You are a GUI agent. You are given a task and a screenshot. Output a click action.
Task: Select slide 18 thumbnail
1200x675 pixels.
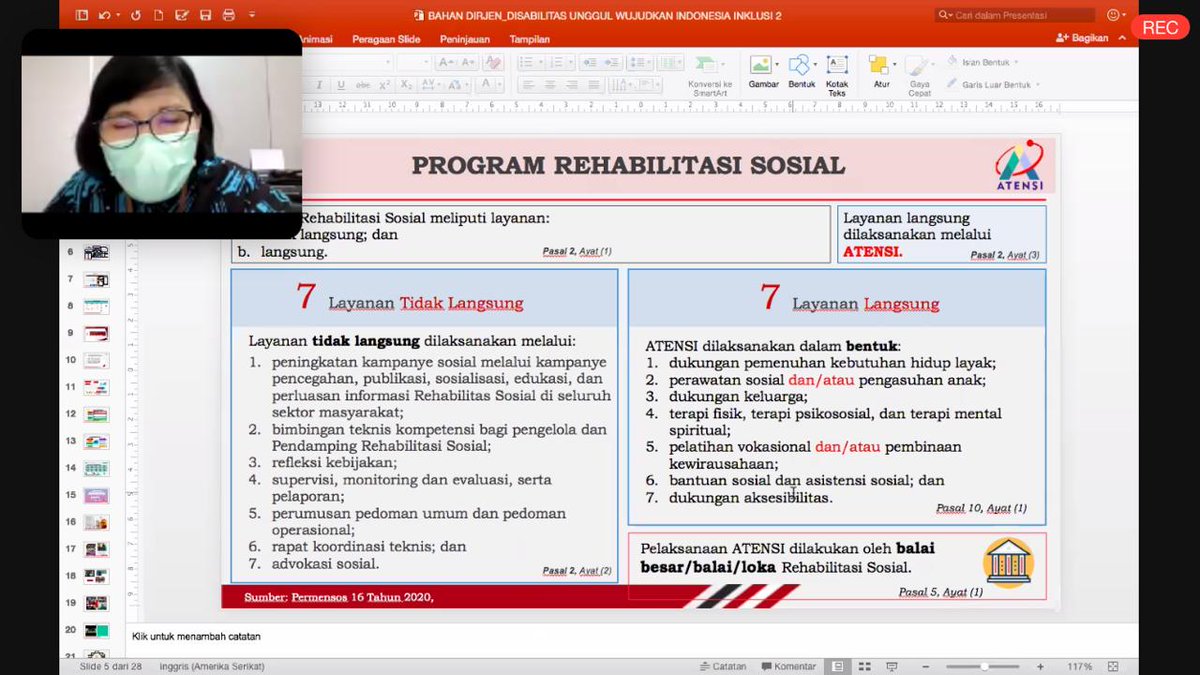pyautogui.click(x=96, y=576)
